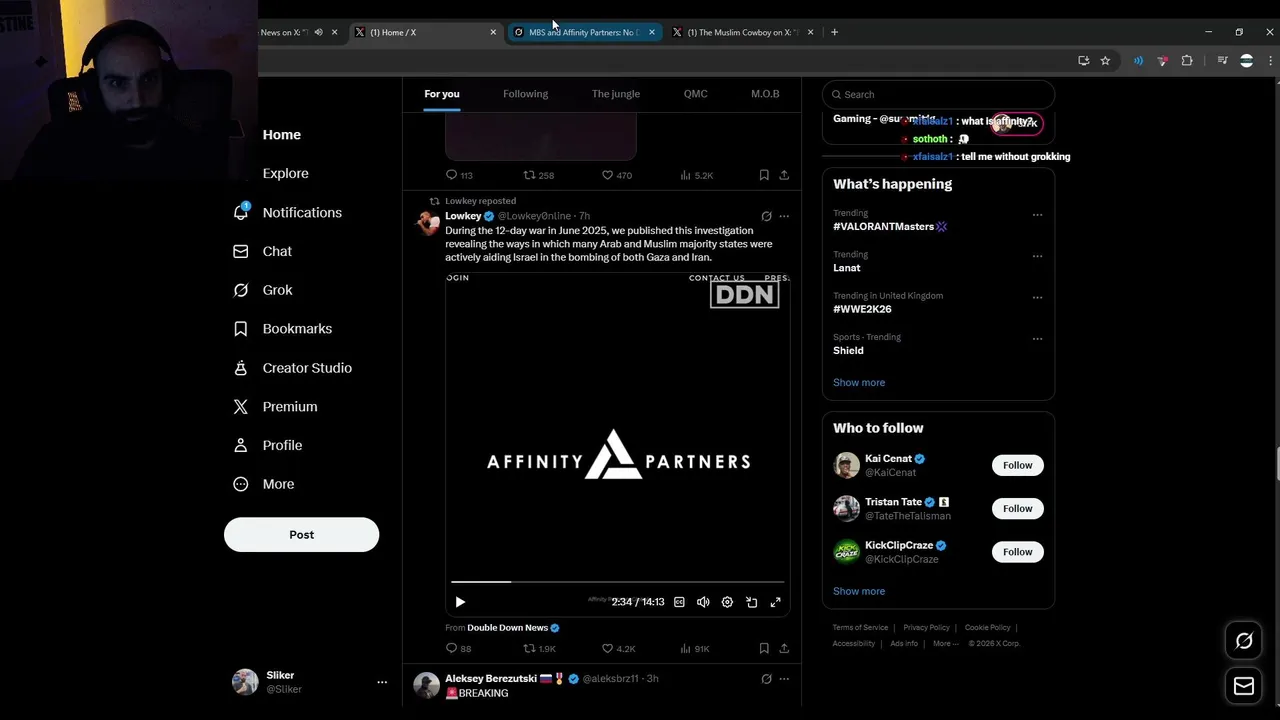Expand the footer More menu

(943, 644)
